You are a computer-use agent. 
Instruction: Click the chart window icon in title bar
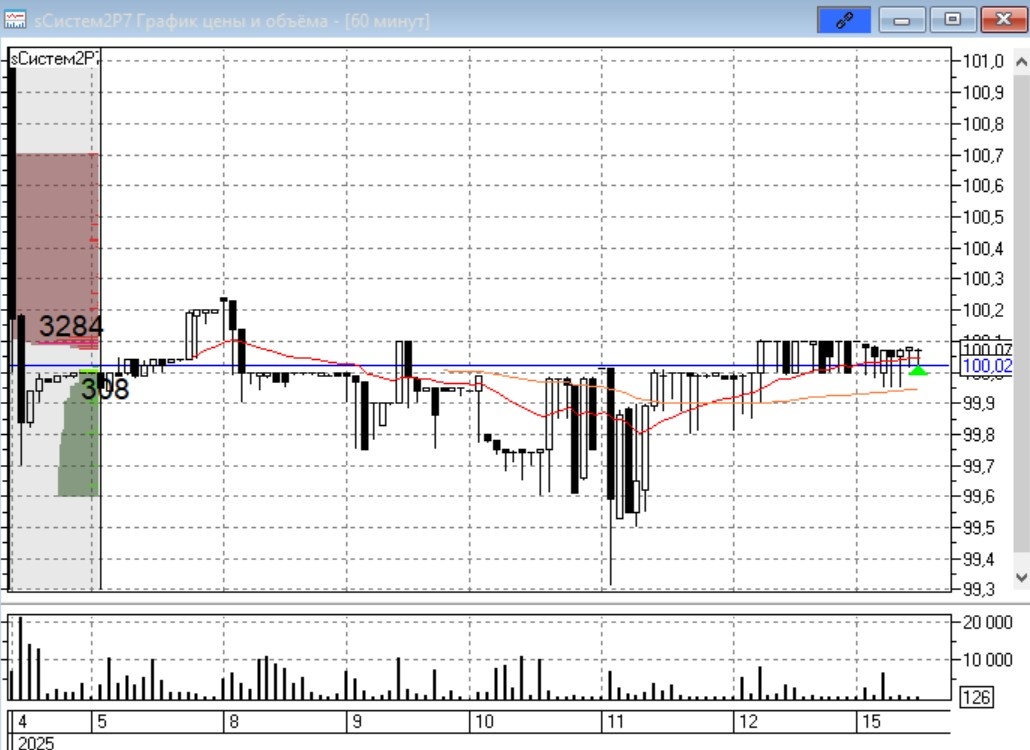(15, 20)
